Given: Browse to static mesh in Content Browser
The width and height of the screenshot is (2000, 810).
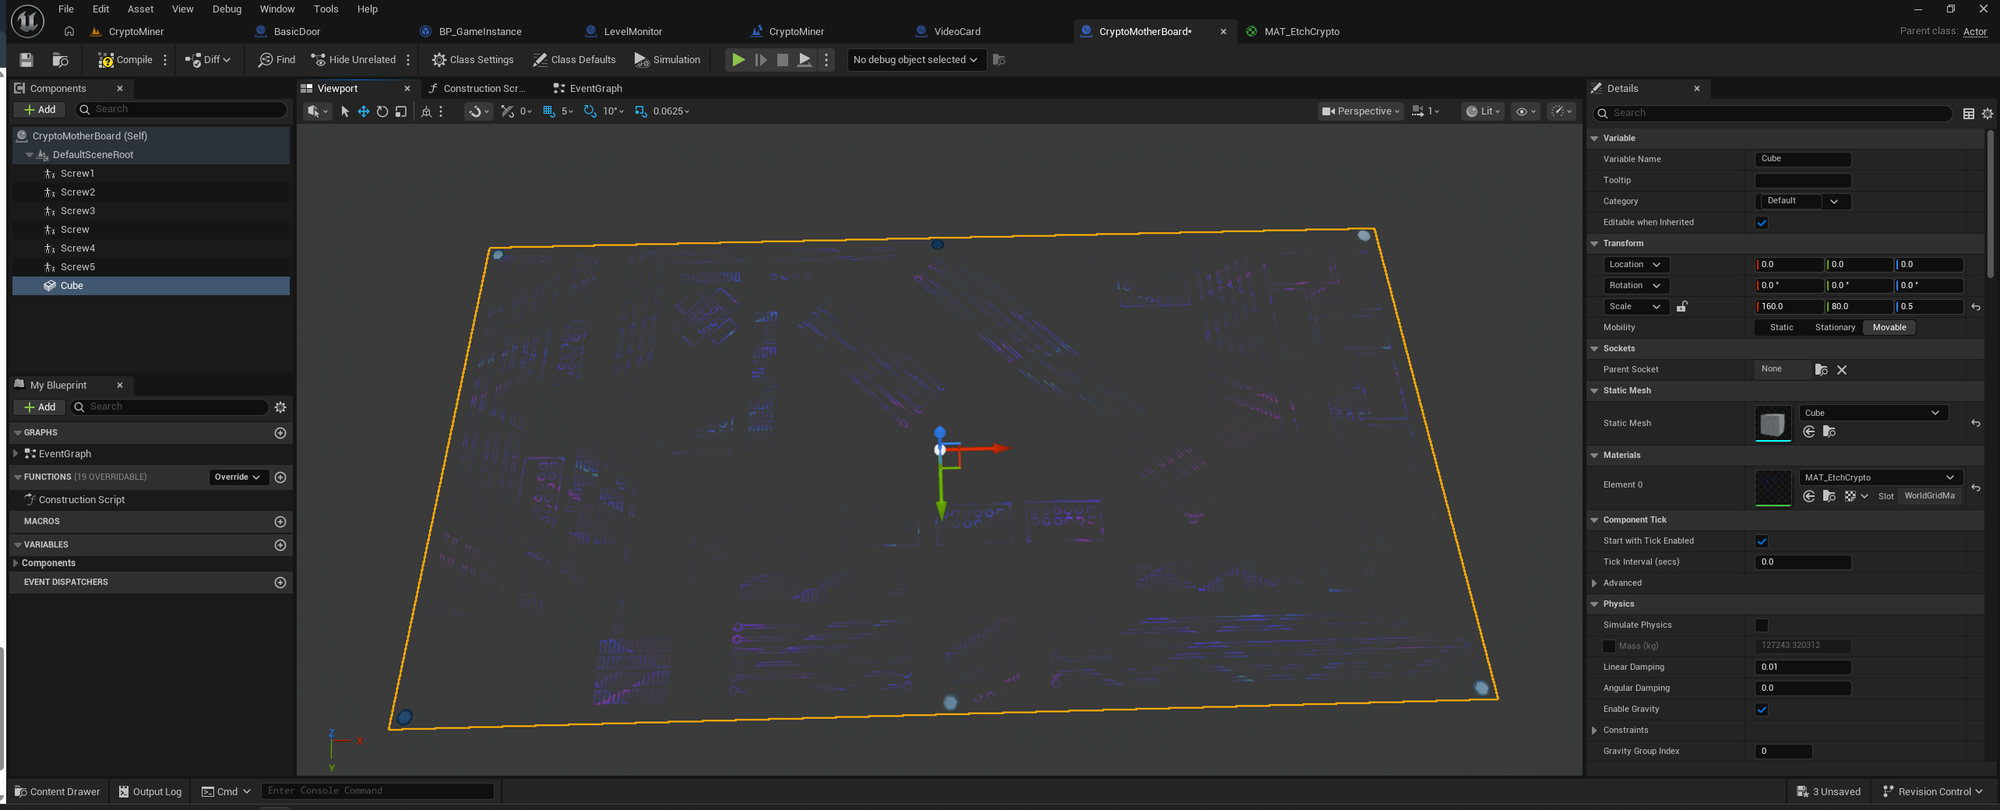Looking at the screenshot, I should tap(1829, 432).
